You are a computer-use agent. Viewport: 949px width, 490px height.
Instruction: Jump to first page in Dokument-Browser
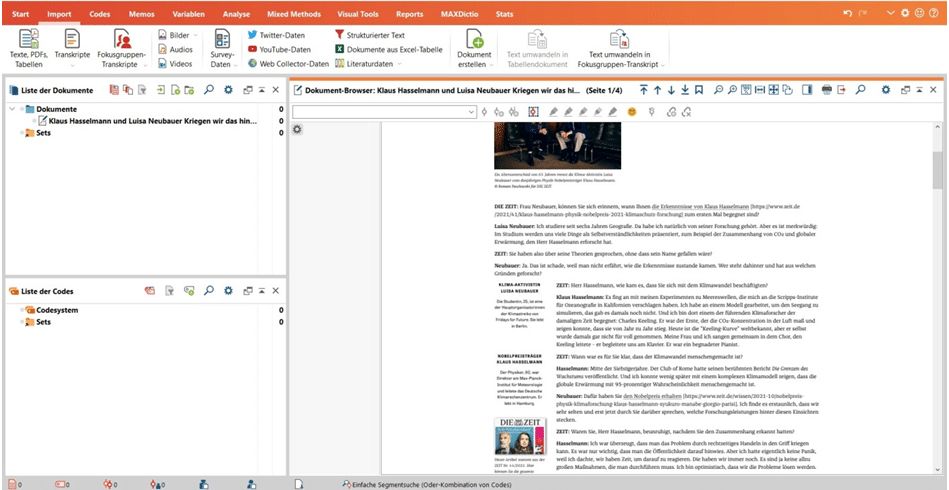tap(643, 90)
